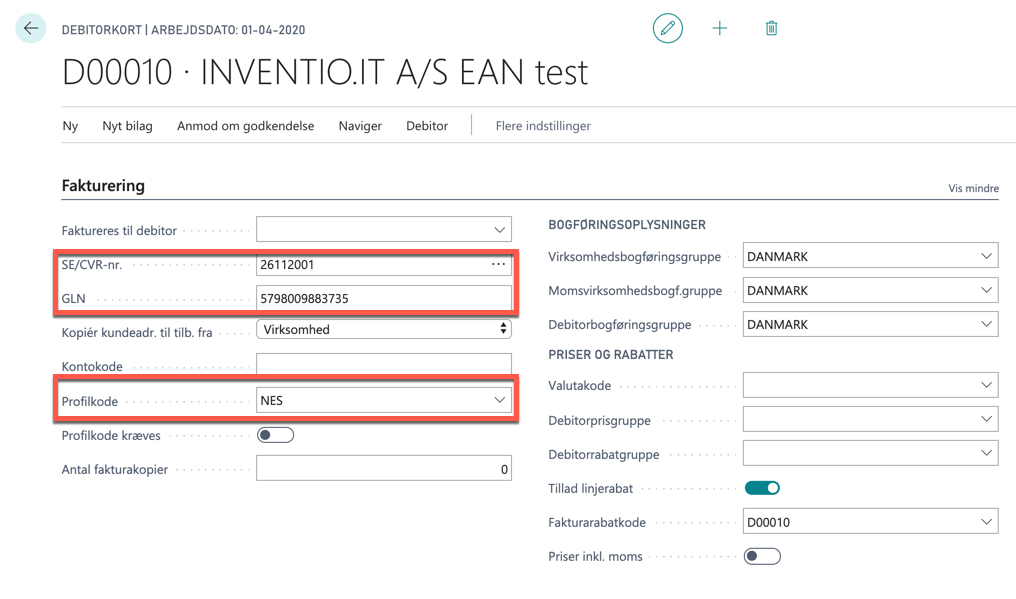Click the Fakturarabatkode label

point(597,523)
